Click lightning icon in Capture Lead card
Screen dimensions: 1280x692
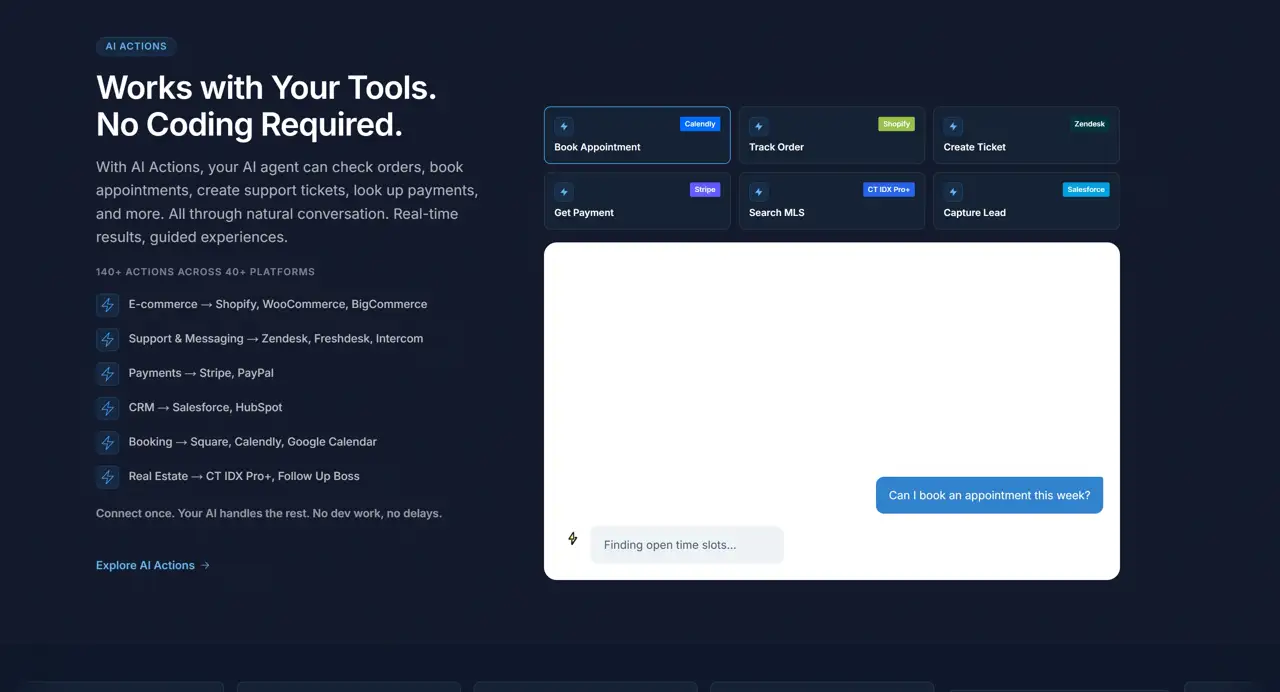point(953,192)
